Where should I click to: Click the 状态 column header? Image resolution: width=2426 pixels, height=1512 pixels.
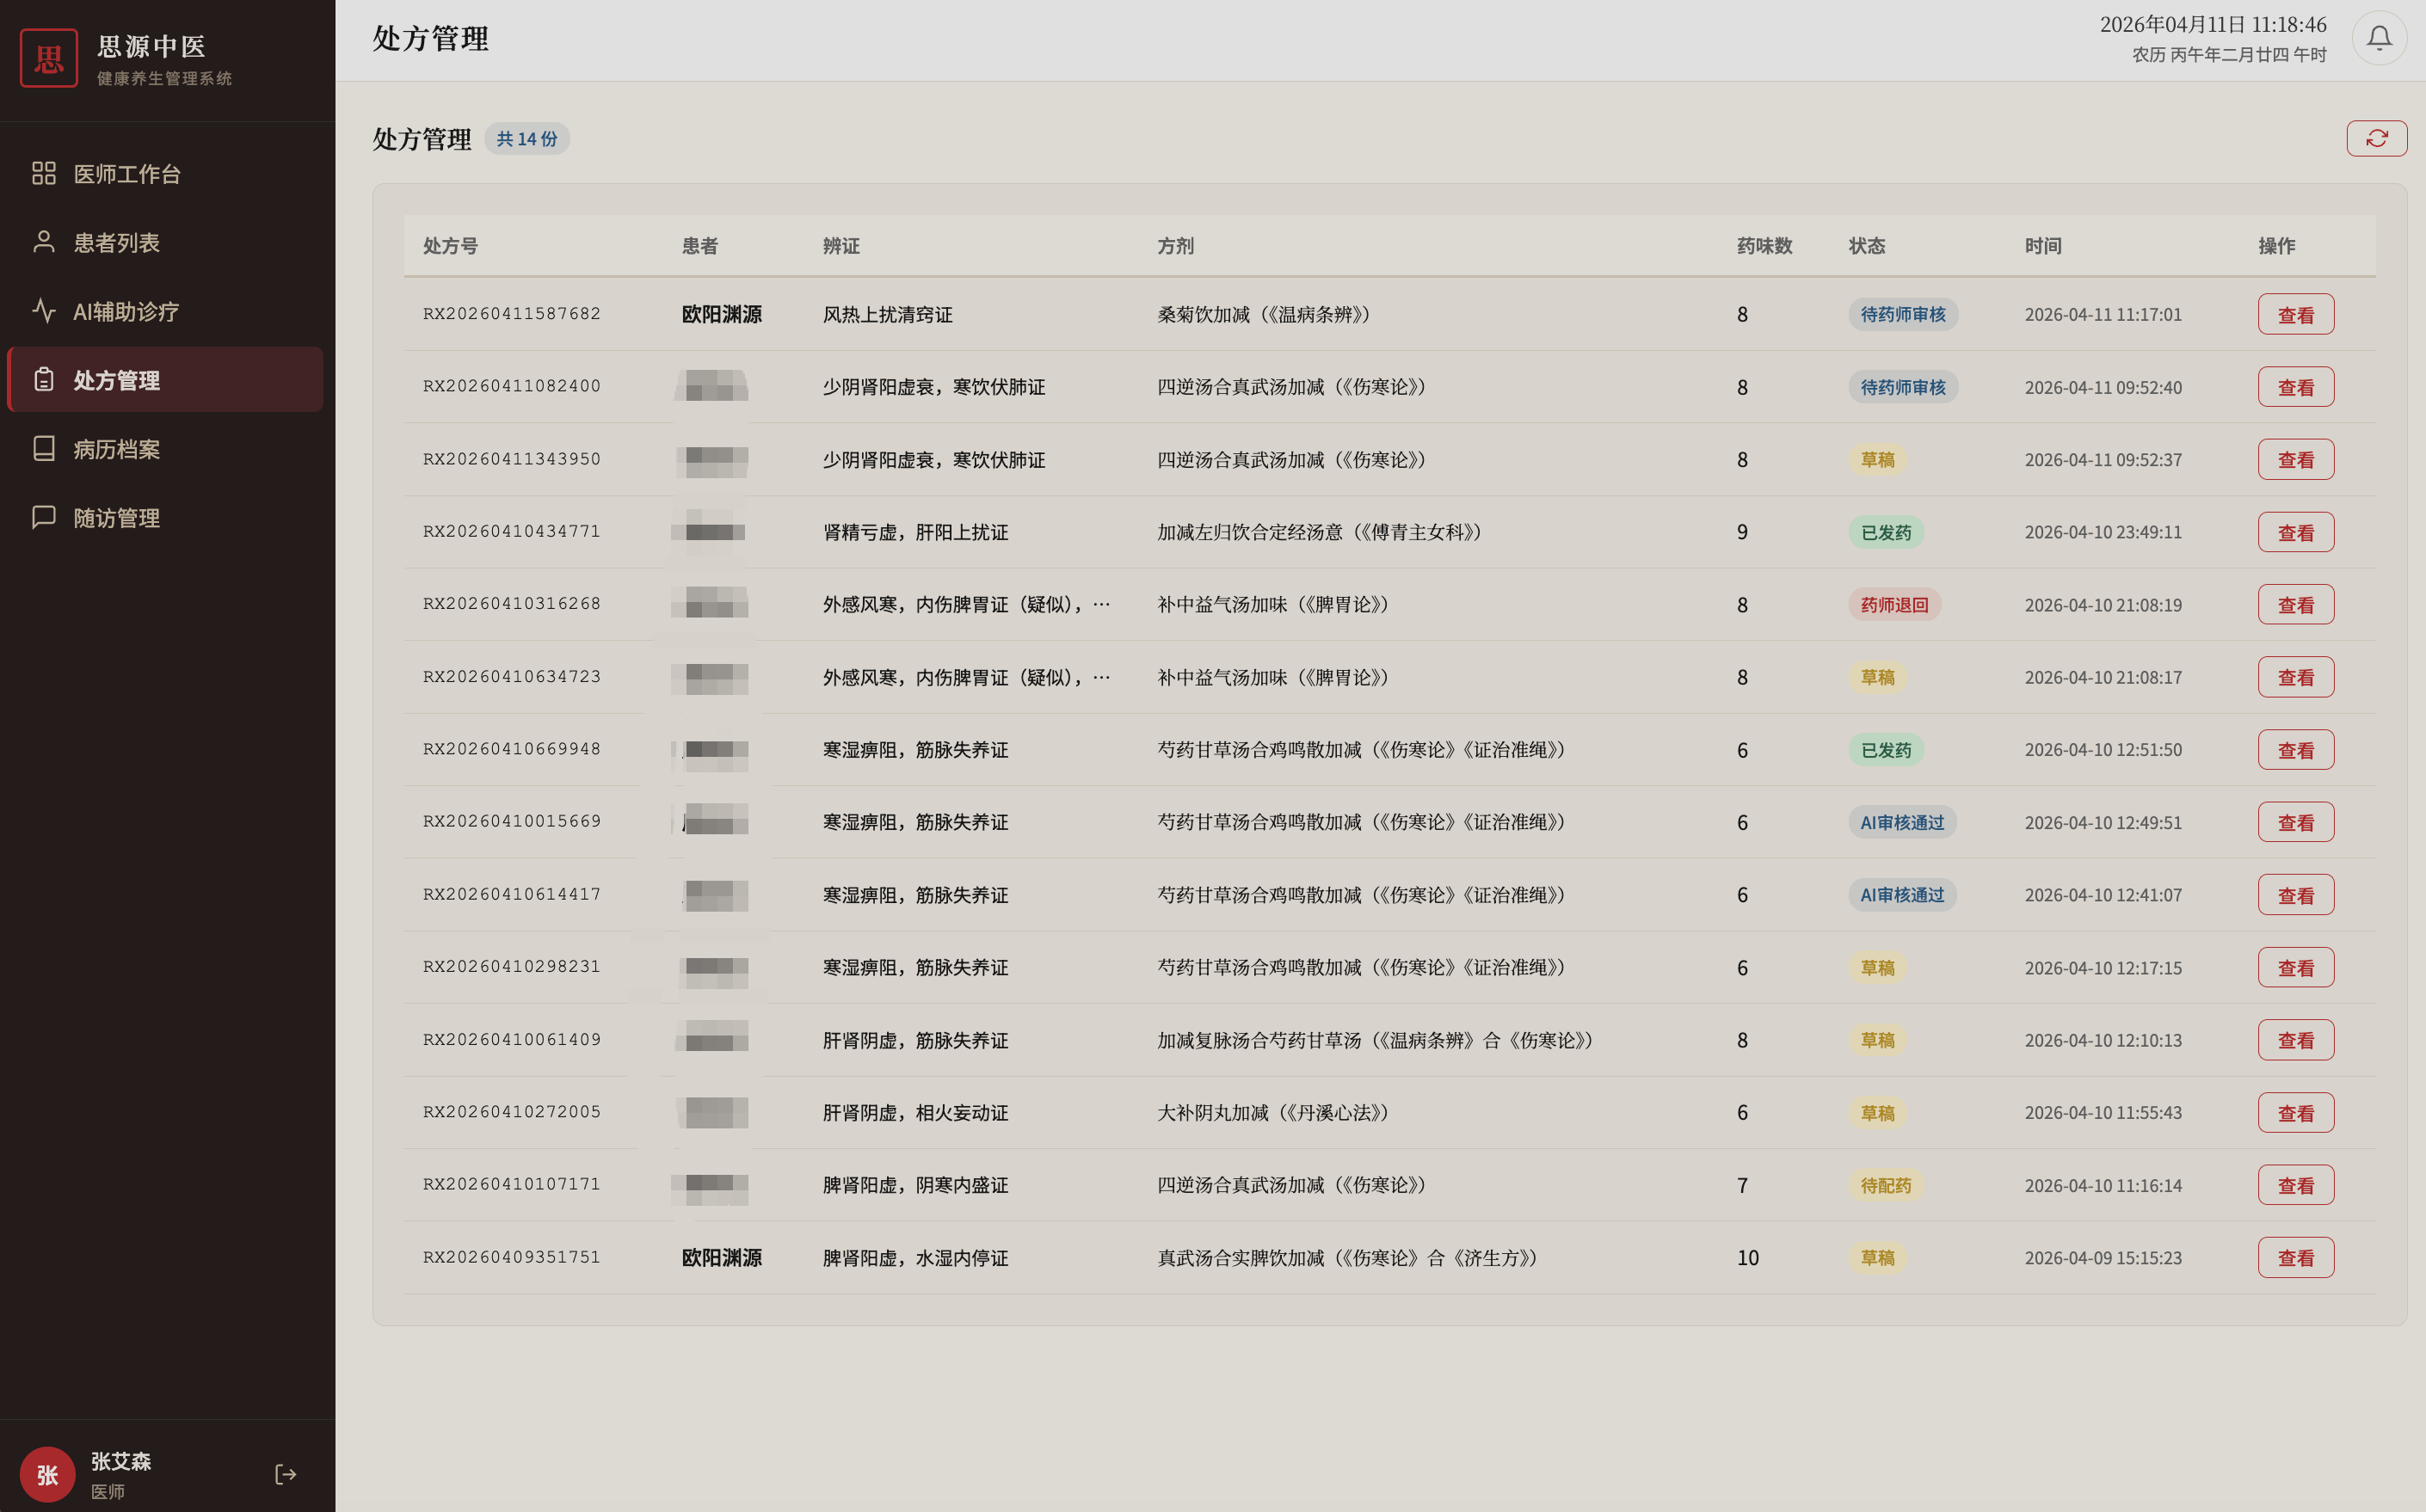[x=1866, y=246]
